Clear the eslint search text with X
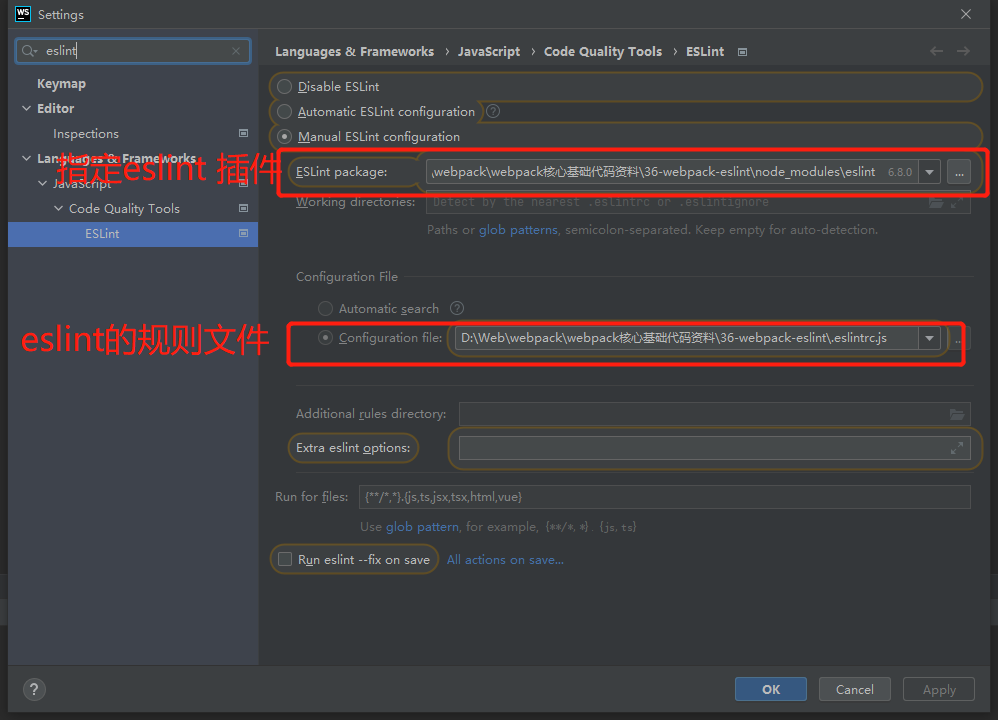Screen dimensions: 998x720 tap(236, 51)
